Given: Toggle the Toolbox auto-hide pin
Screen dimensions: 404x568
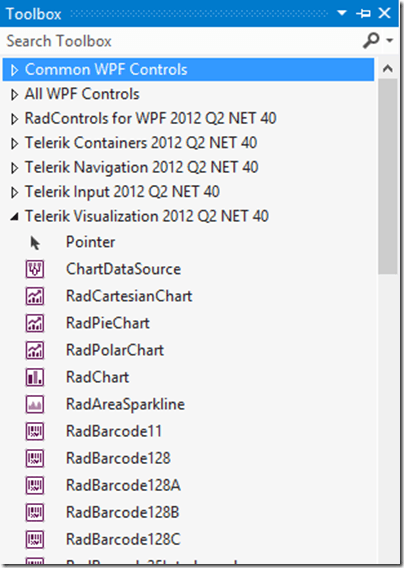Looking at the screenshot, I should (363, 14).
